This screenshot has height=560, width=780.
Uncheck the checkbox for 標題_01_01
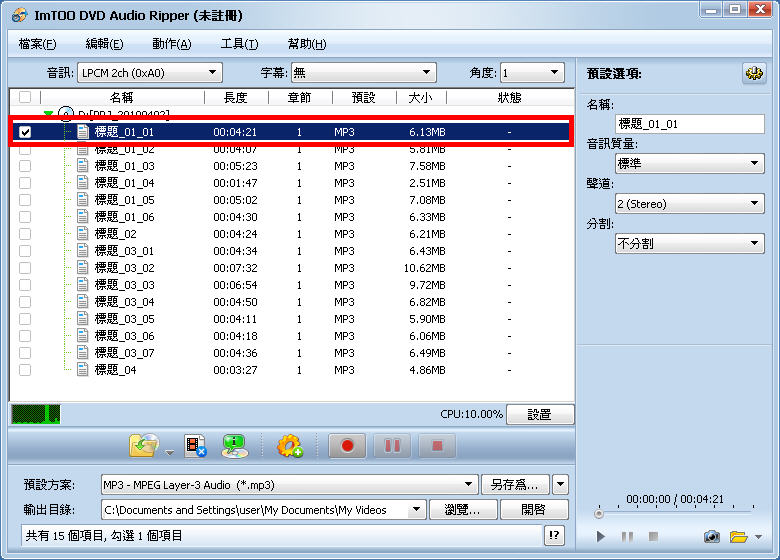[25, 132]
